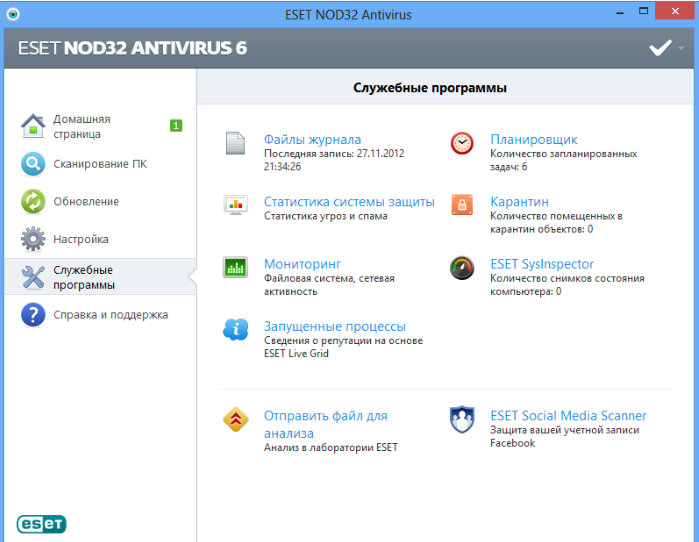The height and width of the screenshot is (542, 699).
Task: Click text 'Сведения о репутации на основе'
Action: coord(343,341)
